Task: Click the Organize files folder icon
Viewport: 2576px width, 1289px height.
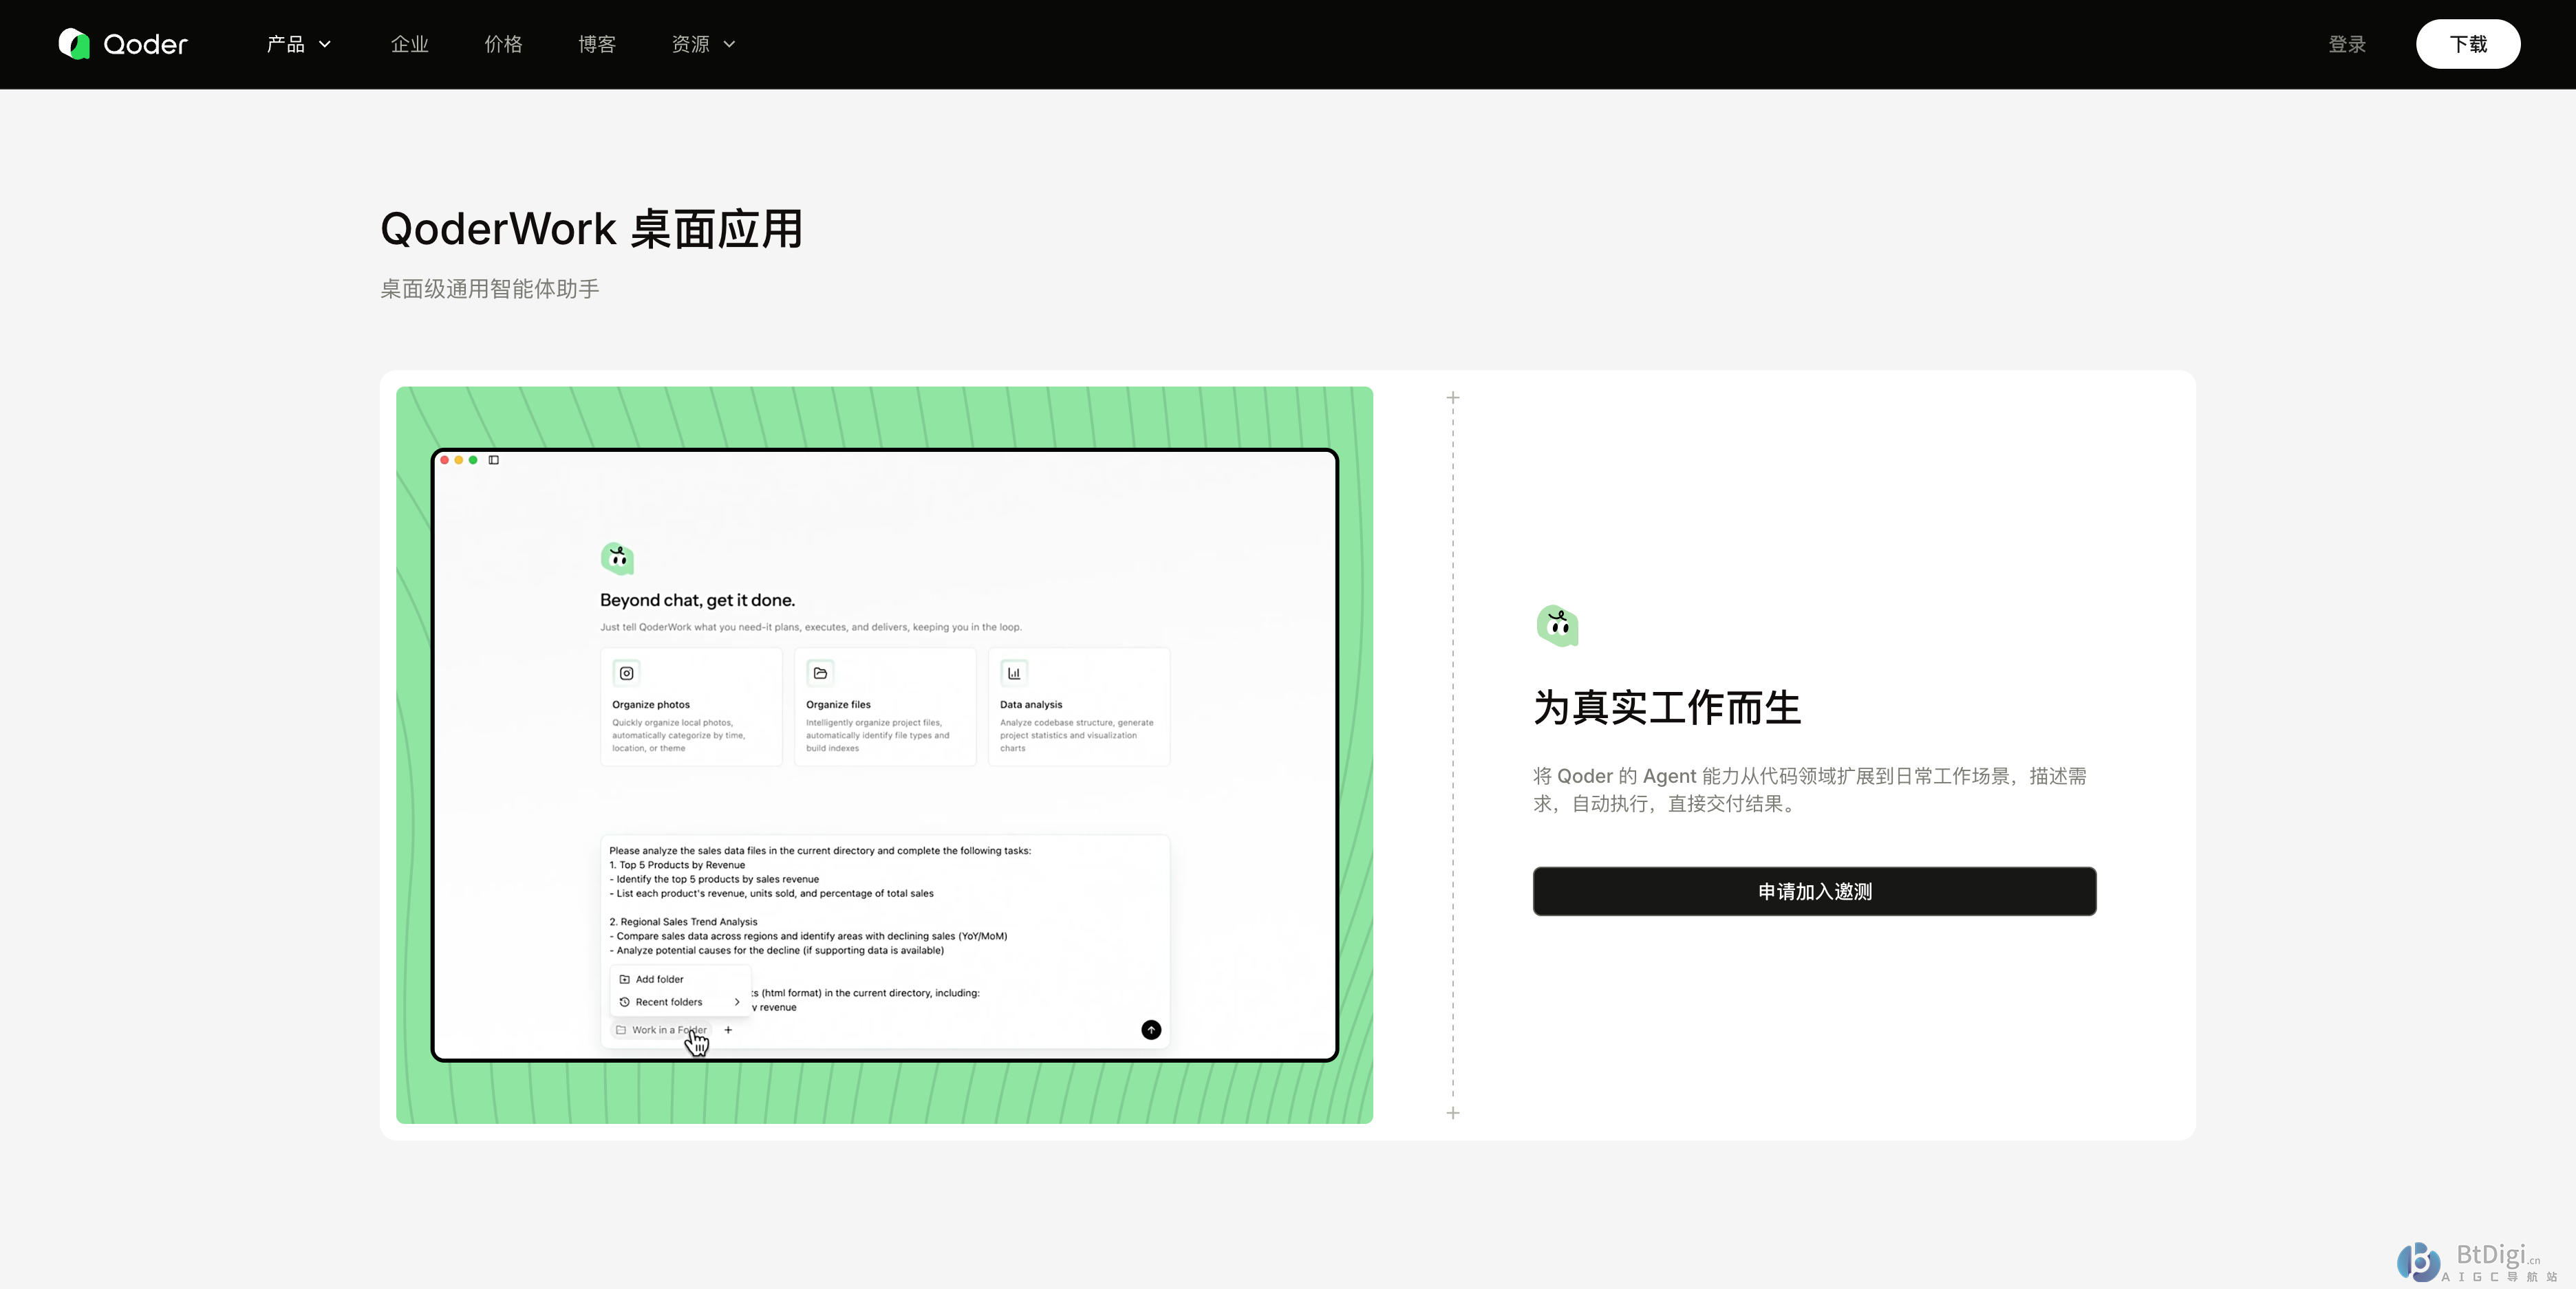Action: pos(820,672)
